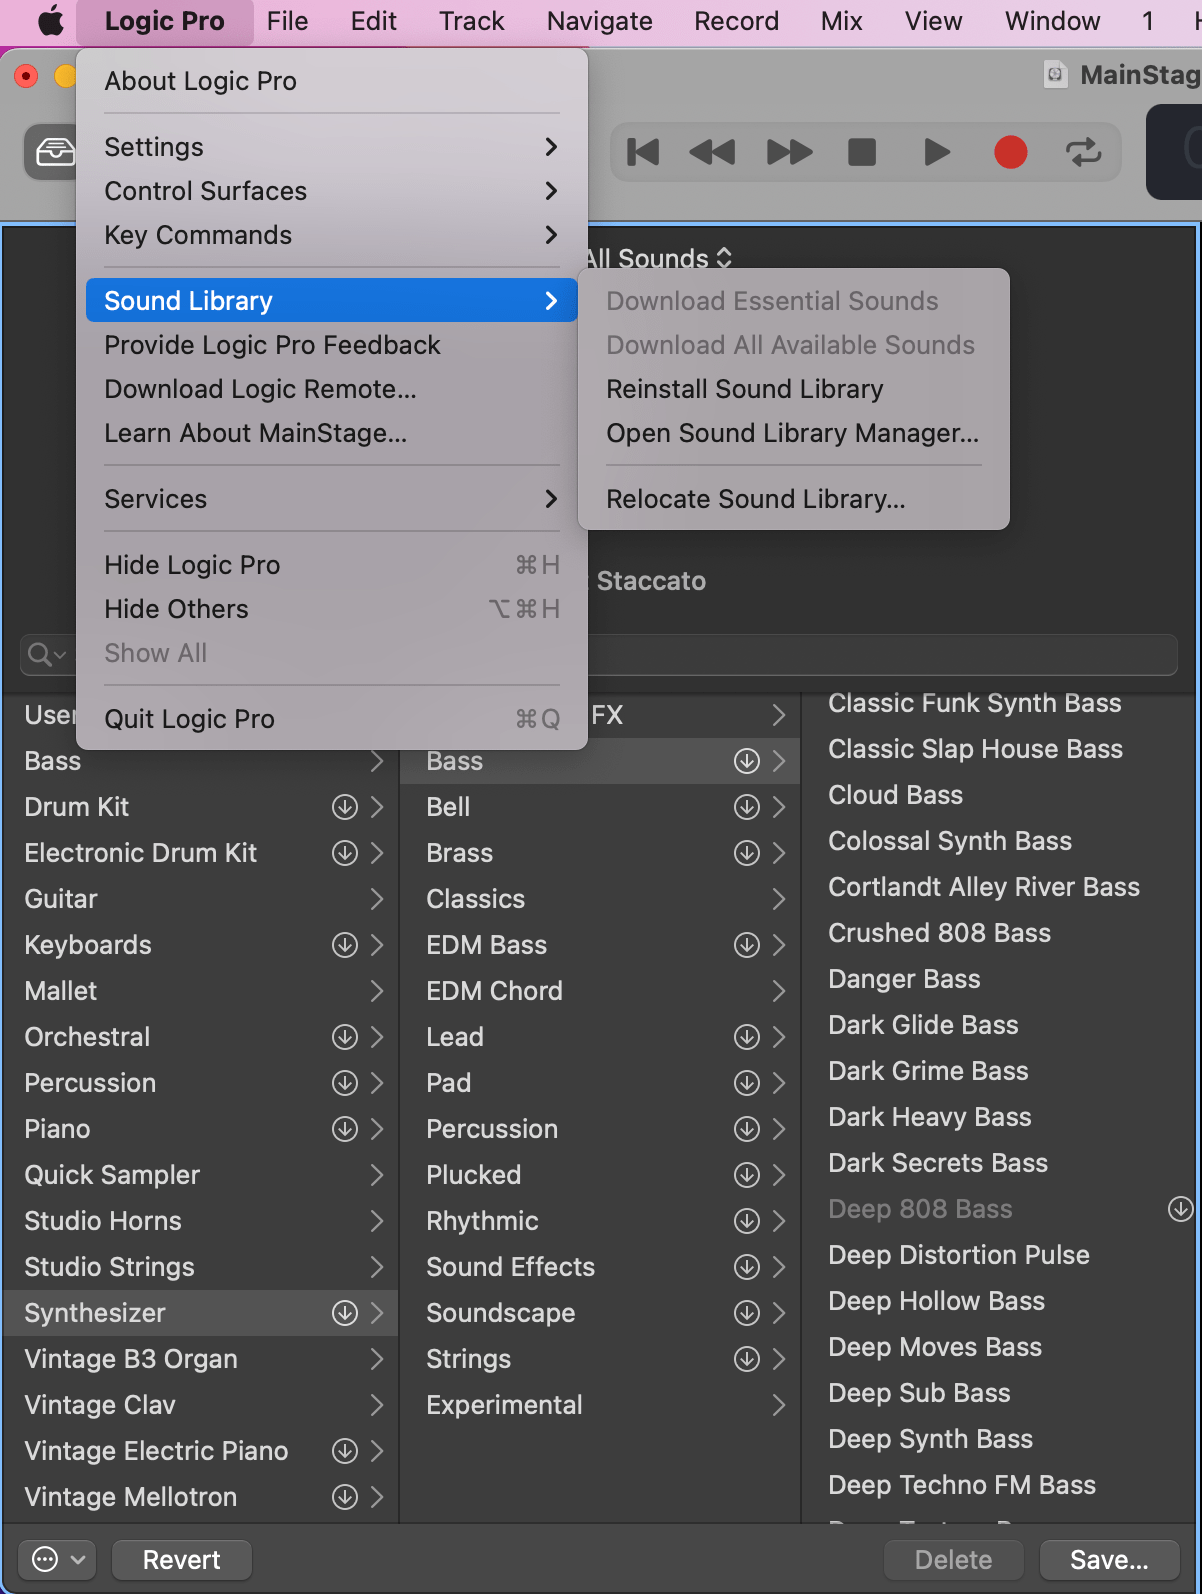Image resolution: width=1202 pixels, height=1594 pixels.
Task: Click the Stop transport button
Action: click(862, 152)
